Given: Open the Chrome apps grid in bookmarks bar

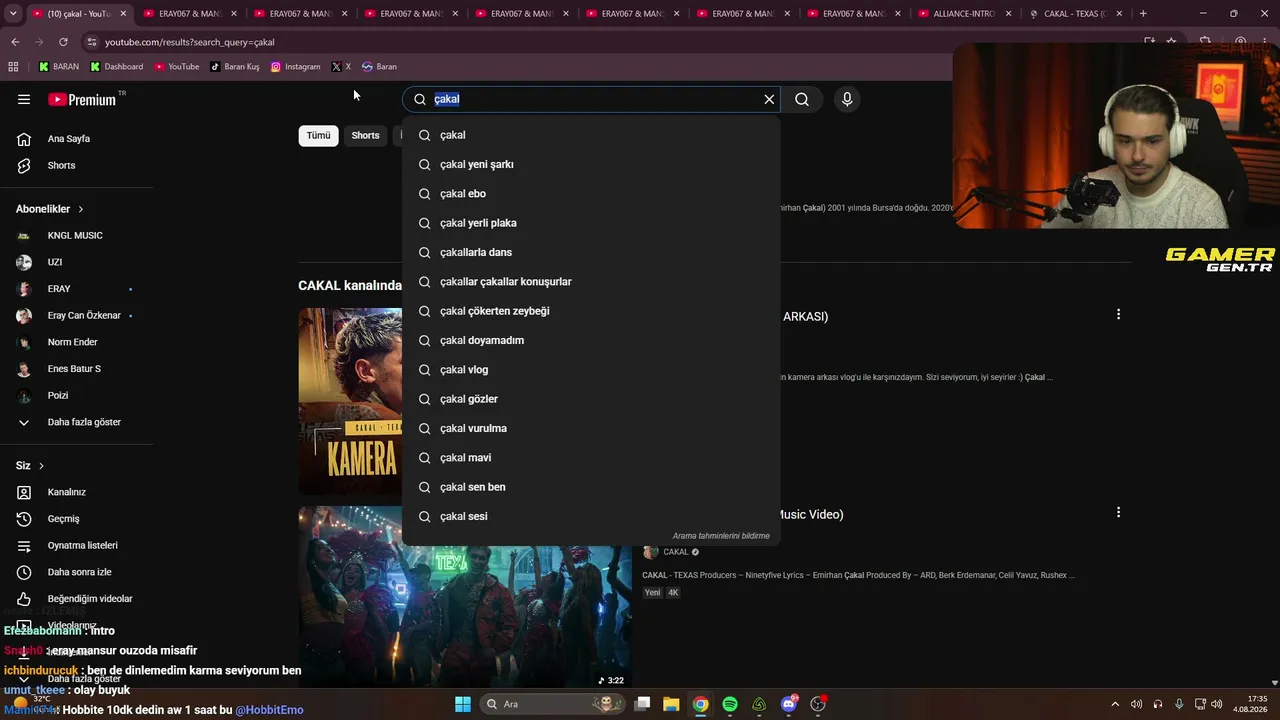Looking at the screenshot, I should click(x=13, y=67).
